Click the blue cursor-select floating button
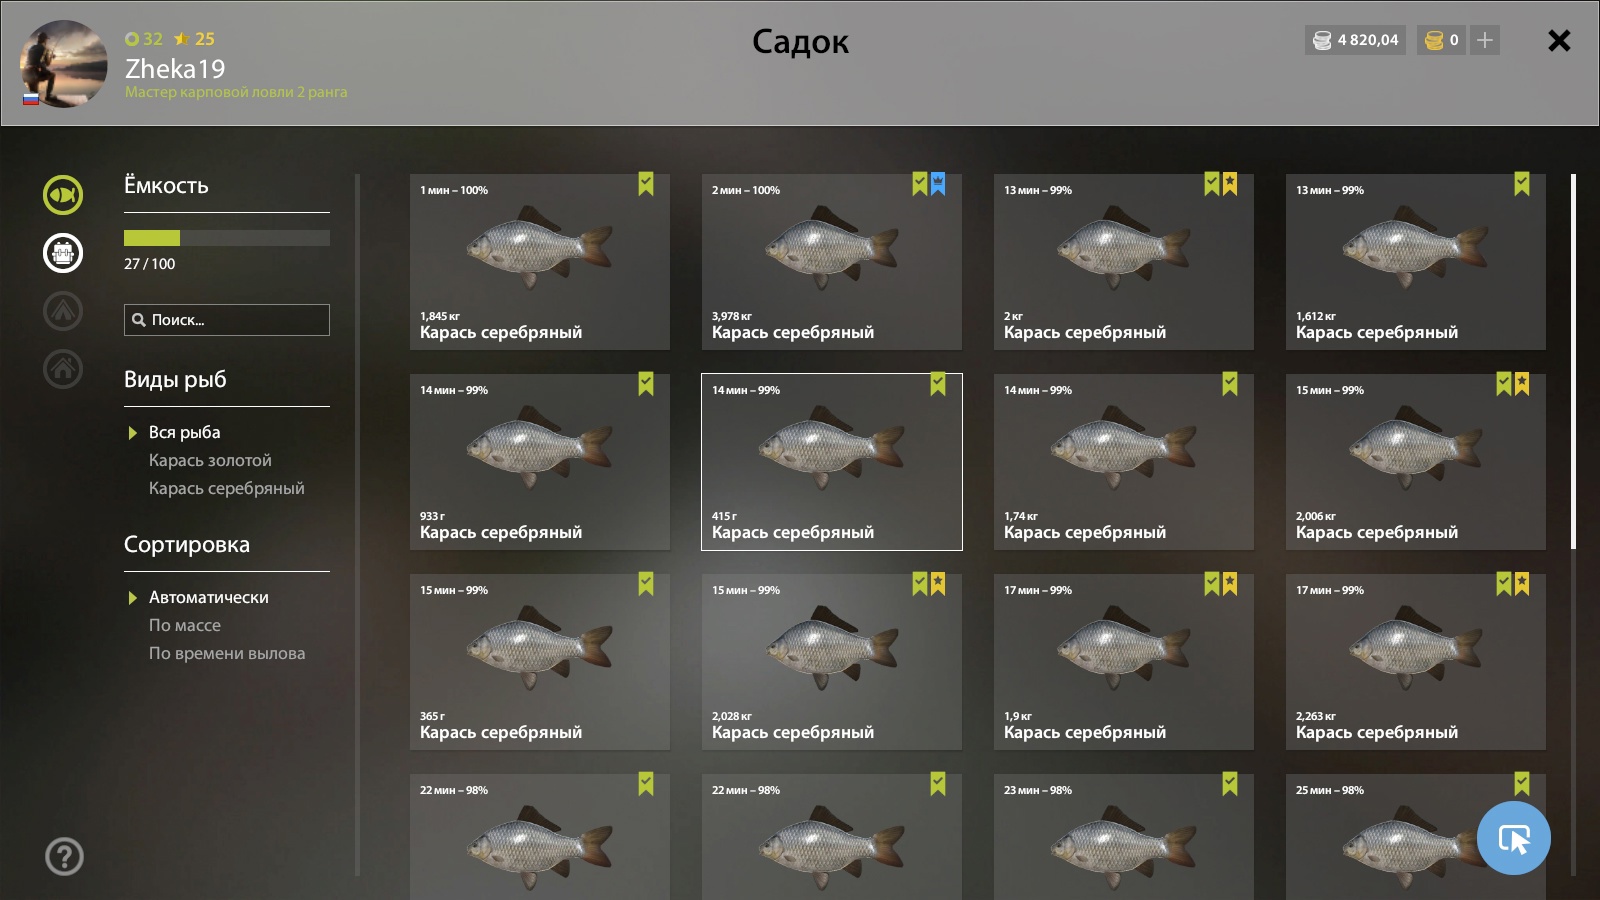Viewport: 1600px width, 900px height. pyautogui.click(x=1514, y=838)
